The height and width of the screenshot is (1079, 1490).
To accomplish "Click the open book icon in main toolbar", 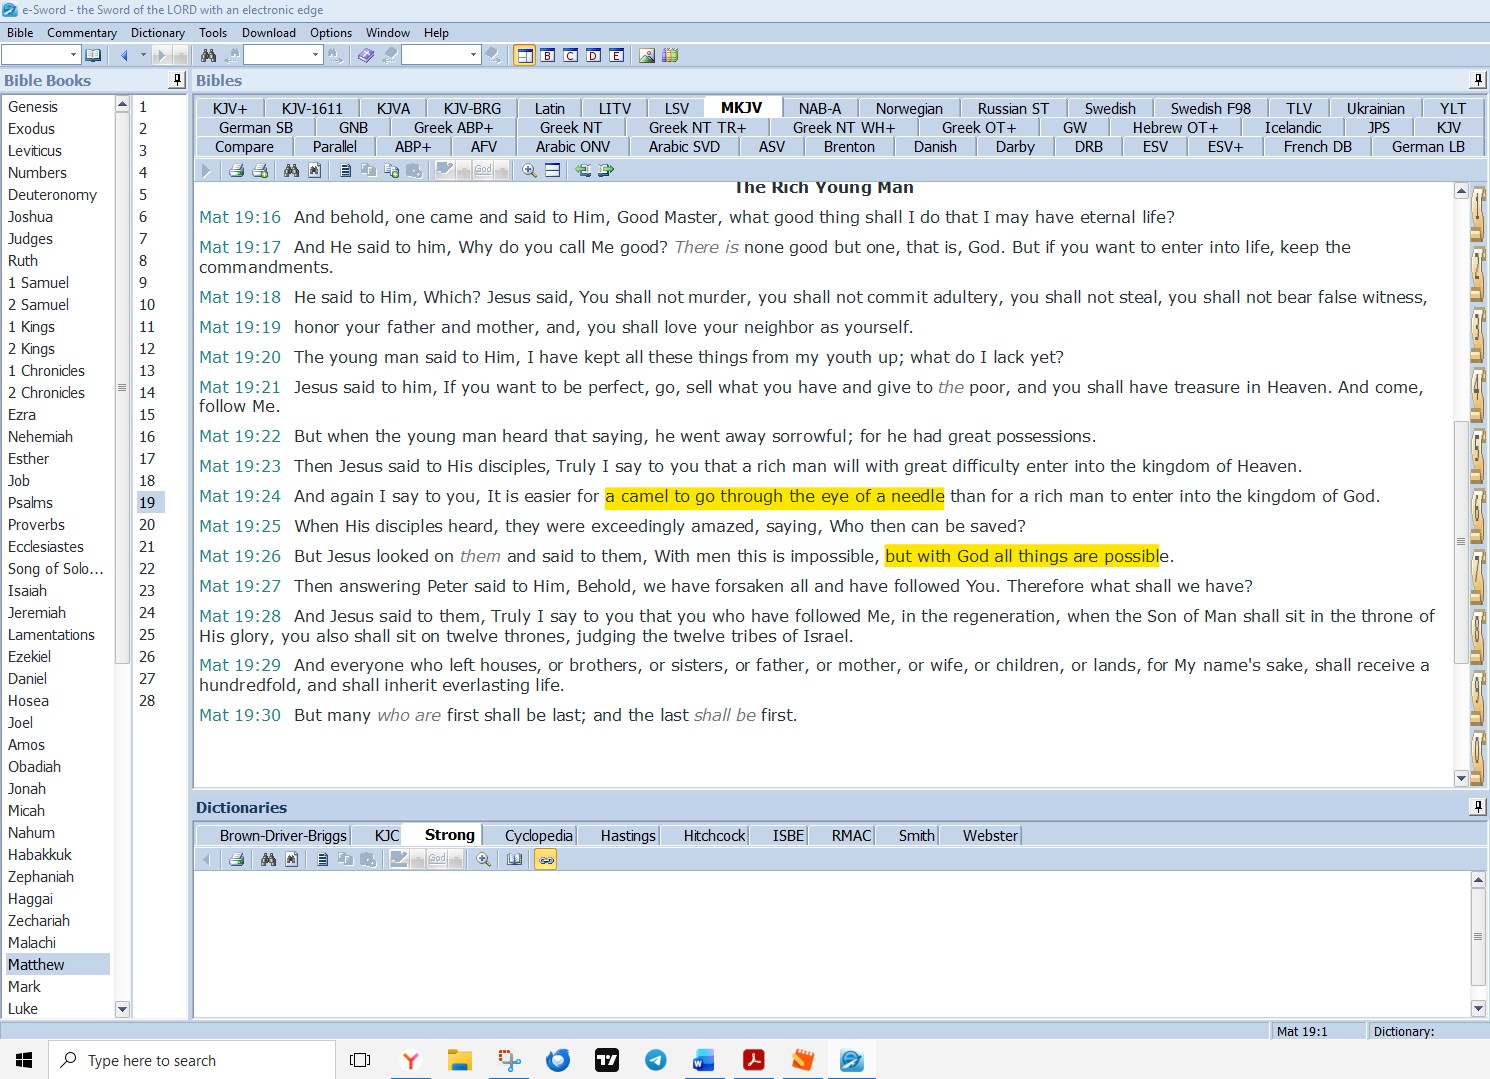I will 93,55.
